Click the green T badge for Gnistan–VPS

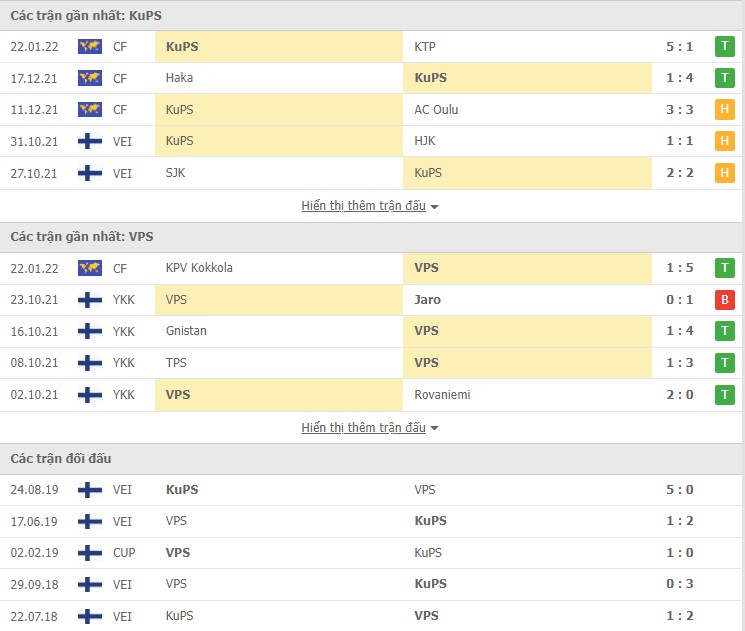[725, 331]
